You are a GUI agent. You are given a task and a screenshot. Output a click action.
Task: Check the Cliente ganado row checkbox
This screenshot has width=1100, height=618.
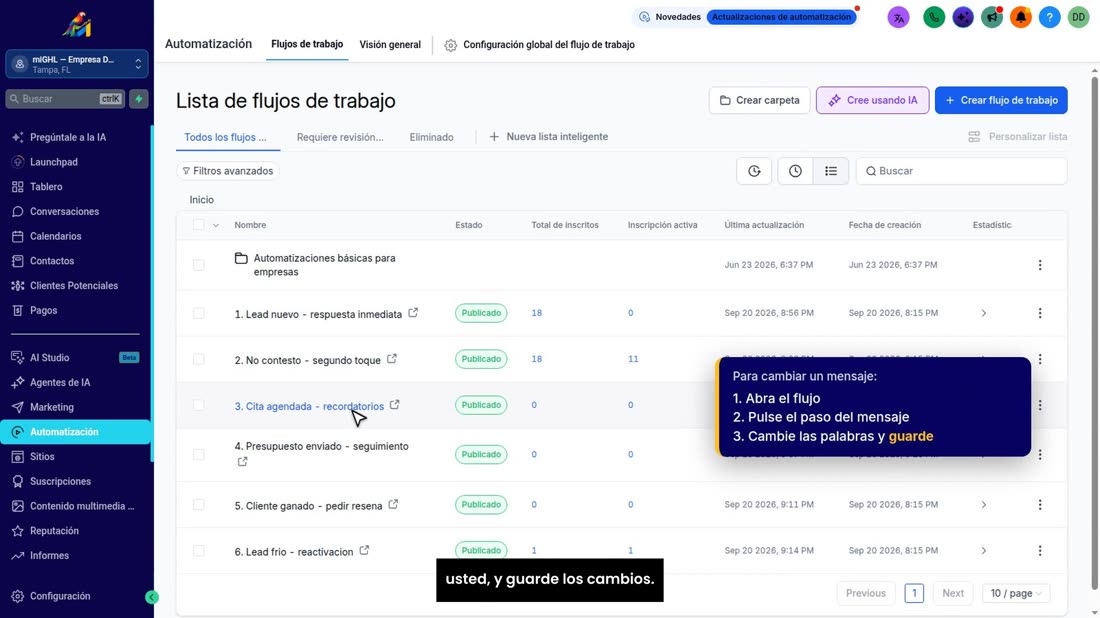pos(199,504)
